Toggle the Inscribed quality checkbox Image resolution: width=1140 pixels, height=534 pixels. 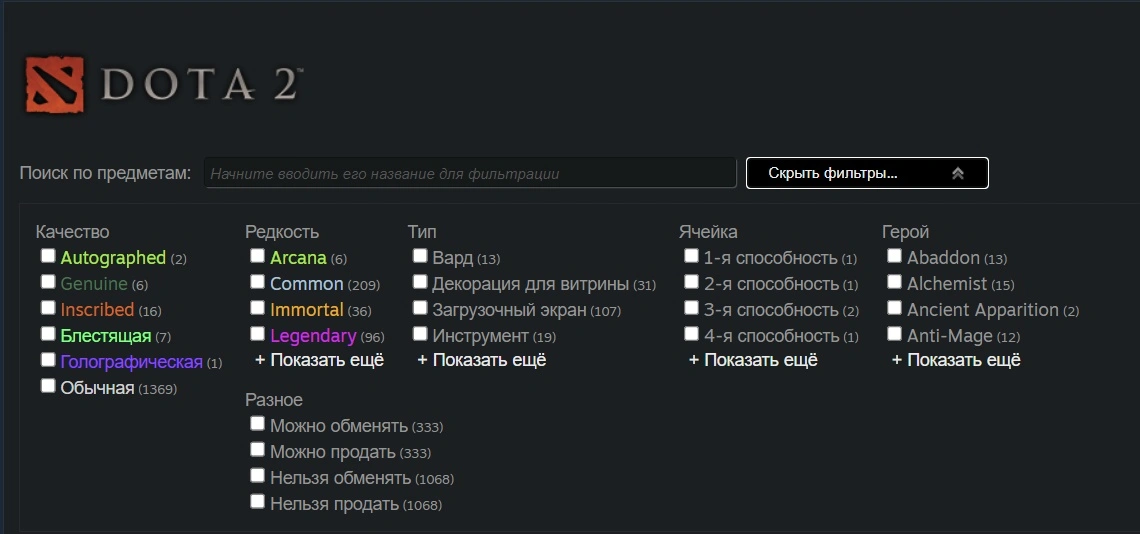(x=48, y=308)
